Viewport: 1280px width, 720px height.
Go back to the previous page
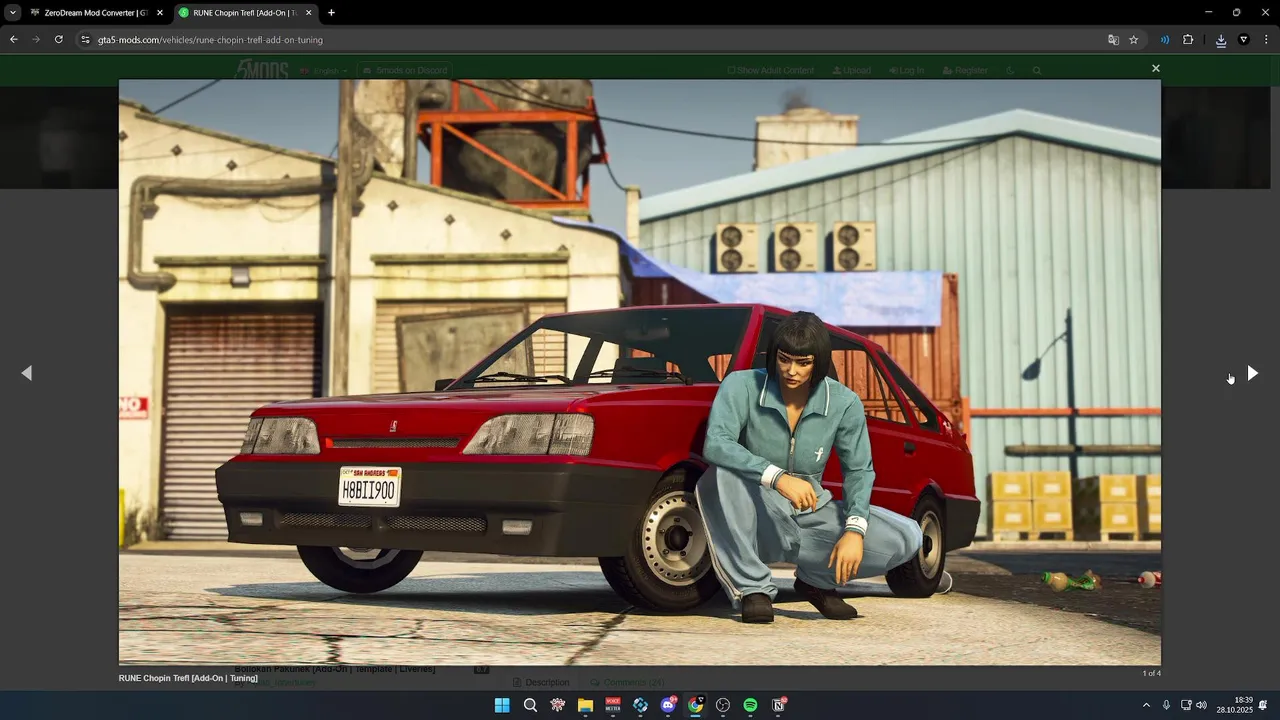click(x=14, y=40)
